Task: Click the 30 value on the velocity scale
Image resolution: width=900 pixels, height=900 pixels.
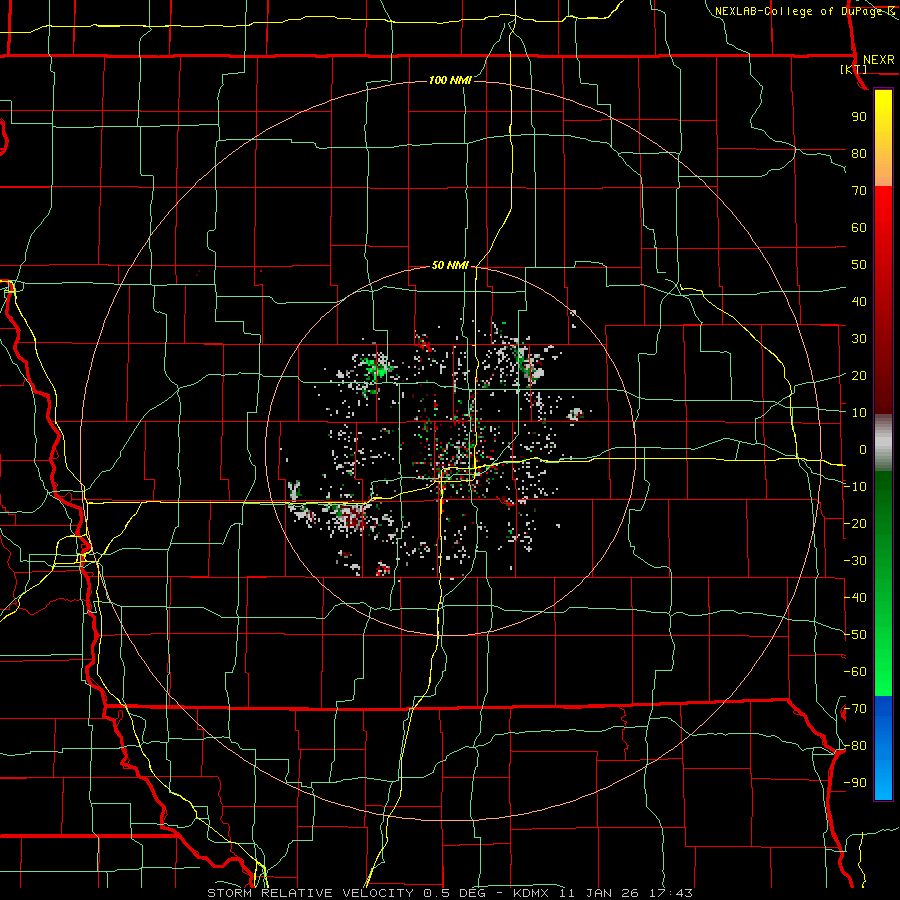Action: coord(859,339)
